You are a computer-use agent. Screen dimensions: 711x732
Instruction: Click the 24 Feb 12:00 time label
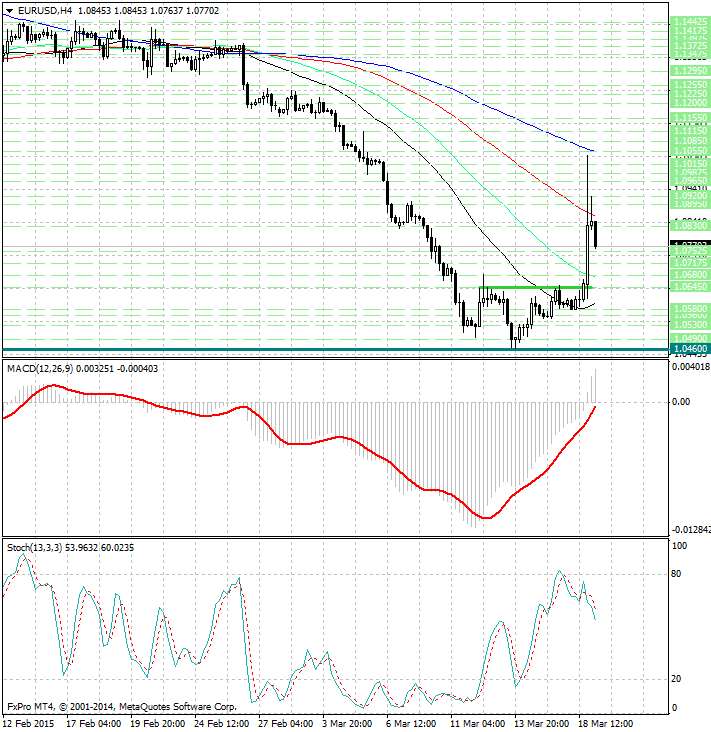pyautogui.click(x=222, y=724)
